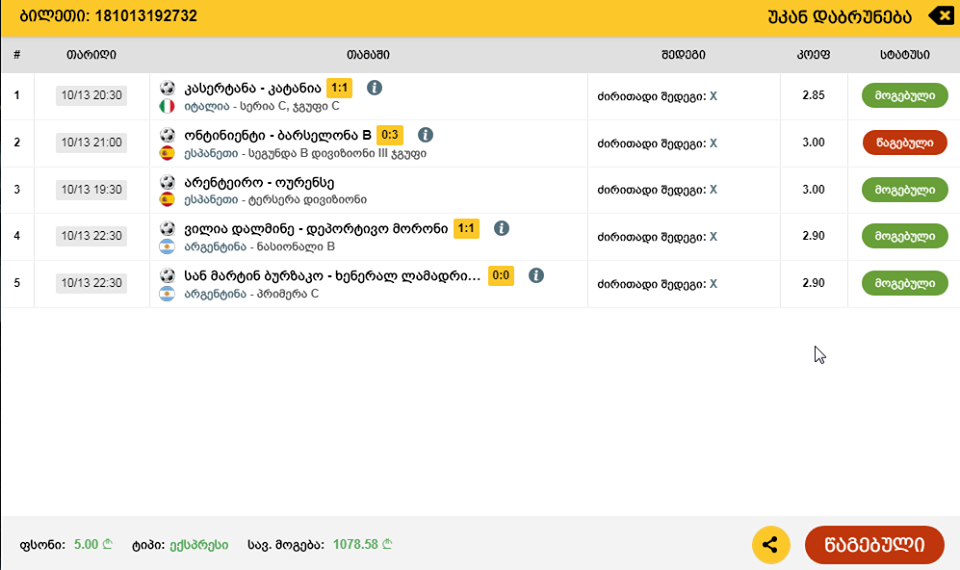Open info icon for ონტინიენტი - ბარსელონა B

(426, 135)
